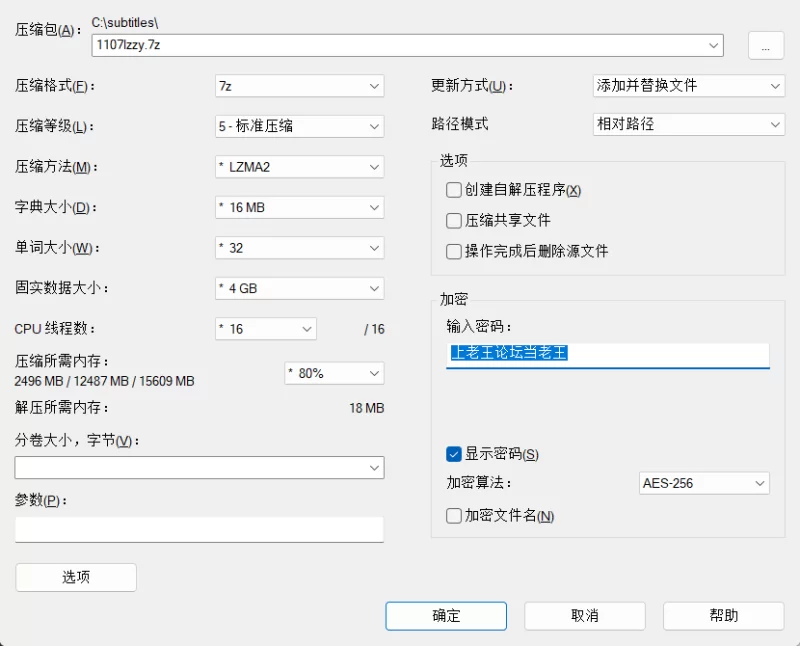This screenshot has height=646, width=800.
Task: Check 操作完成后删除源文件 option
Action: pyautogui.click(x=454, y=251)
